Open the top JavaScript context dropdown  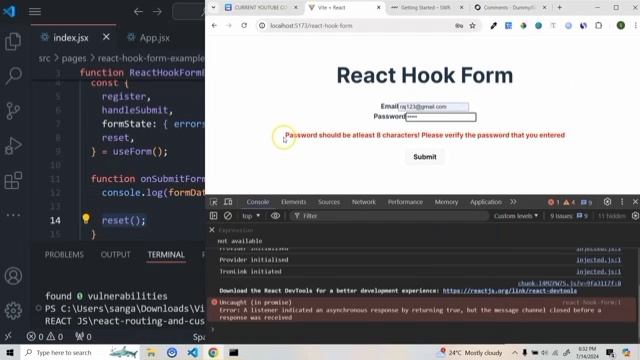pos(251,216)
